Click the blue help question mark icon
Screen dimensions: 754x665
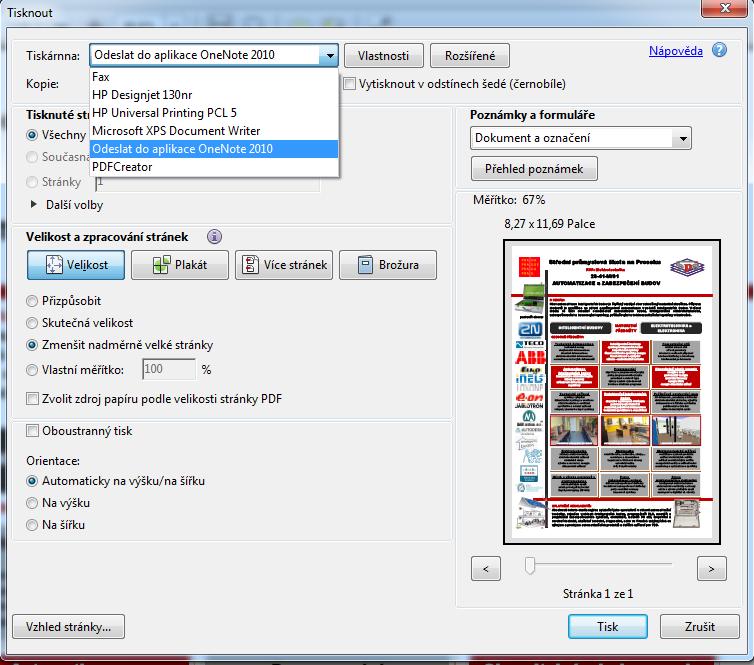coord(719,50)
